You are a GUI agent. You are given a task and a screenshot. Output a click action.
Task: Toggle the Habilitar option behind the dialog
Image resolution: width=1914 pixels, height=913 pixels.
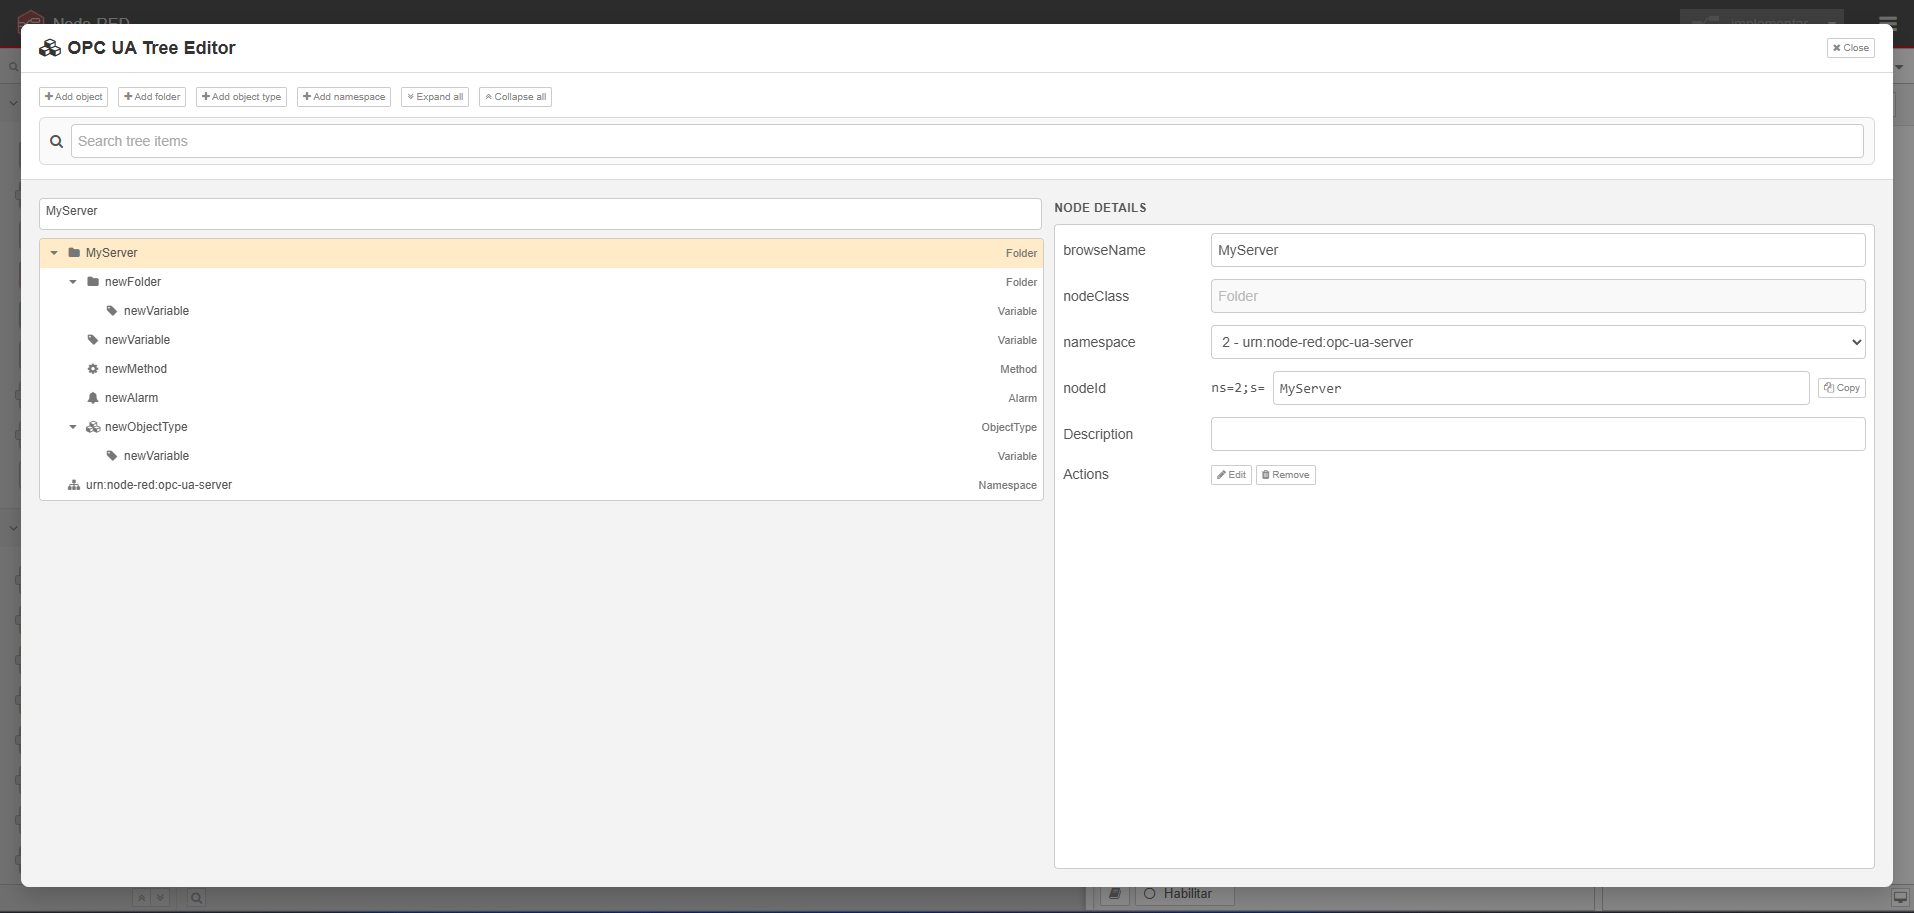[1184, 894]
